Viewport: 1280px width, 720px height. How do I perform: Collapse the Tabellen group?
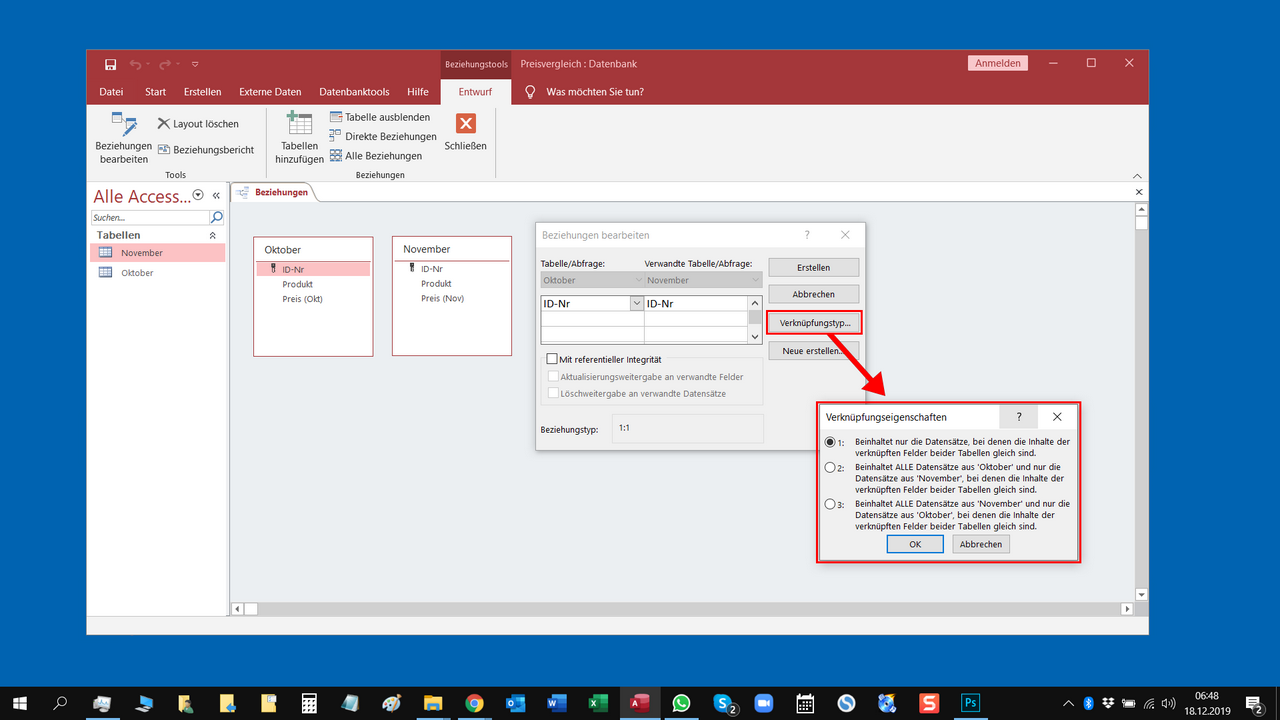(x=212, y=235)
